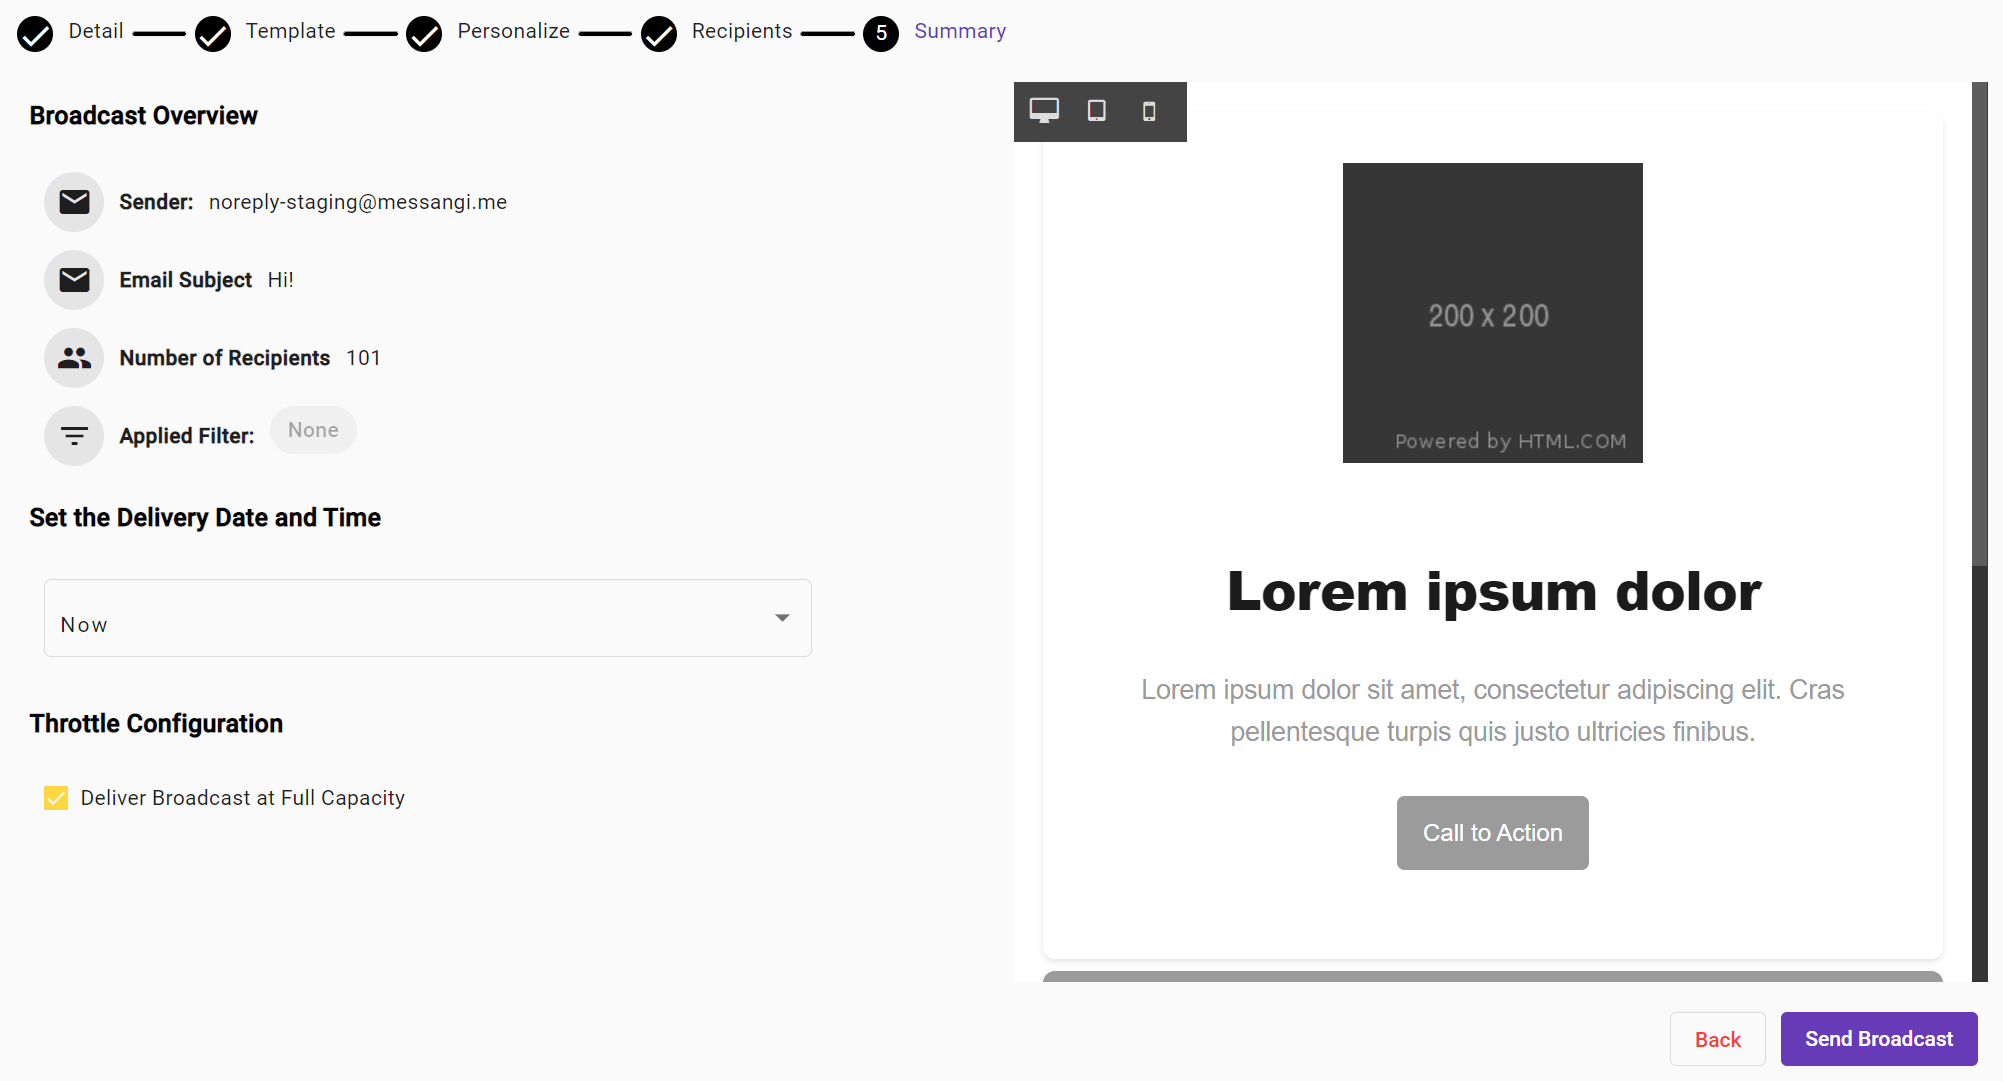Viewport: 2003px width, 1081px height.
Task: Click the Throttle Configuration heading
Action: (x=156, y=724)
